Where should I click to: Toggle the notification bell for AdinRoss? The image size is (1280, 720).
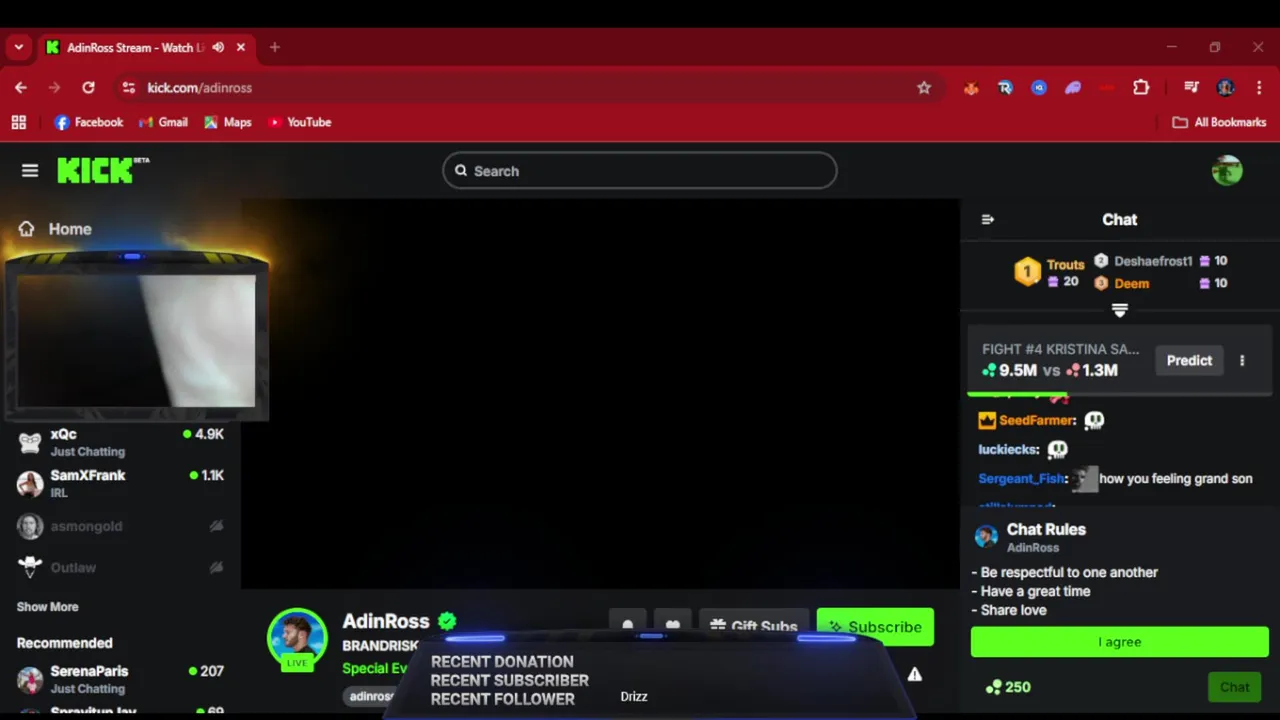[627, 627]
